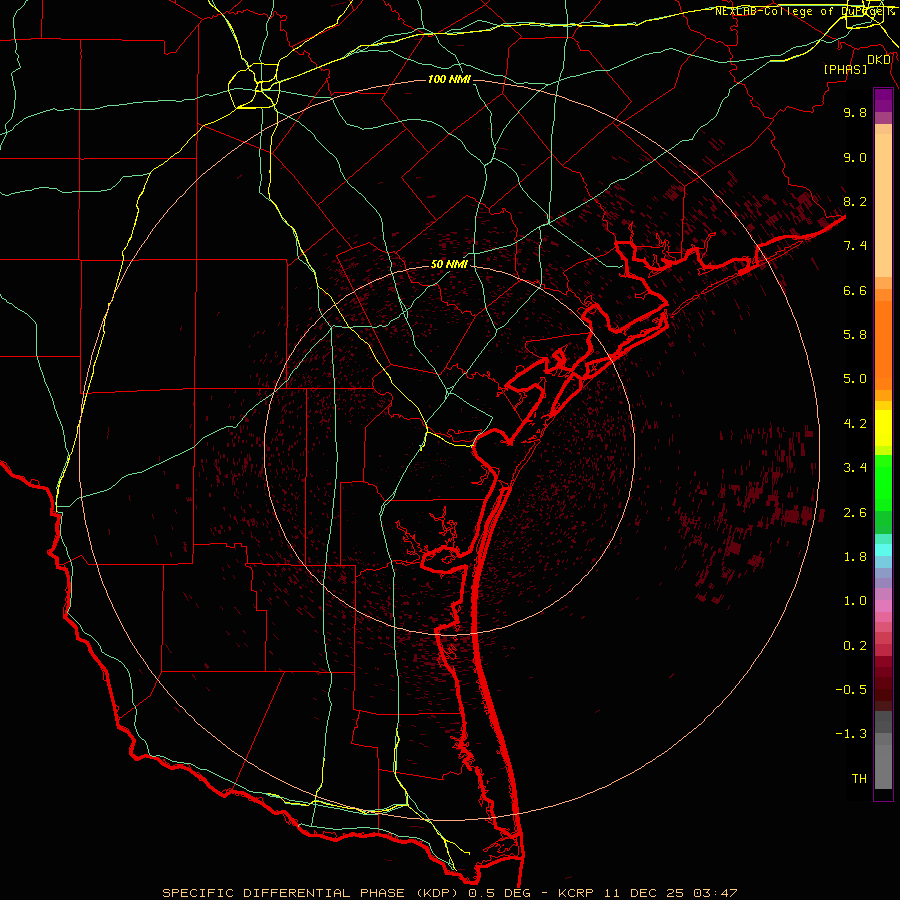Click the 0.2 scale value label
Screen dimensions: 900x900
(x=855, y=646)
